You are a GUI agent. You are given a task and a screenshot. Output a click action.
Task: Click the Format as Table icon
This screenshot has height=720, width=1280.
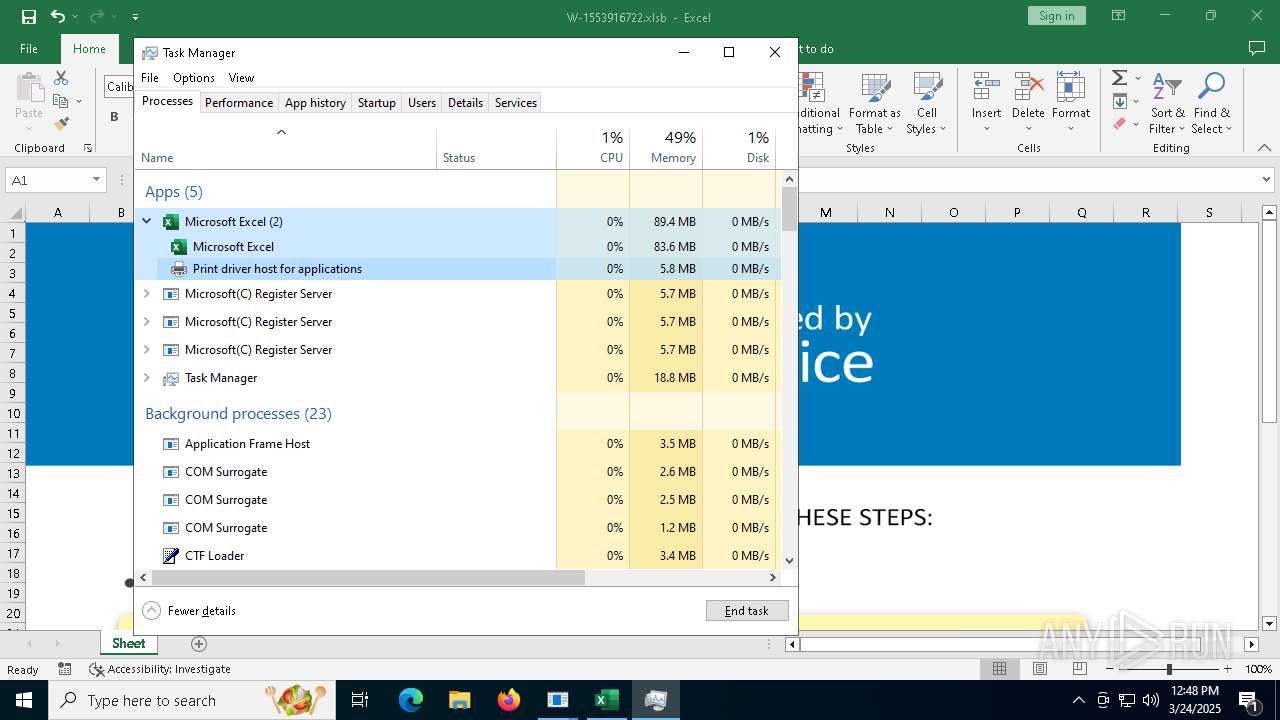pyautogui.click(x=875, y=89)
